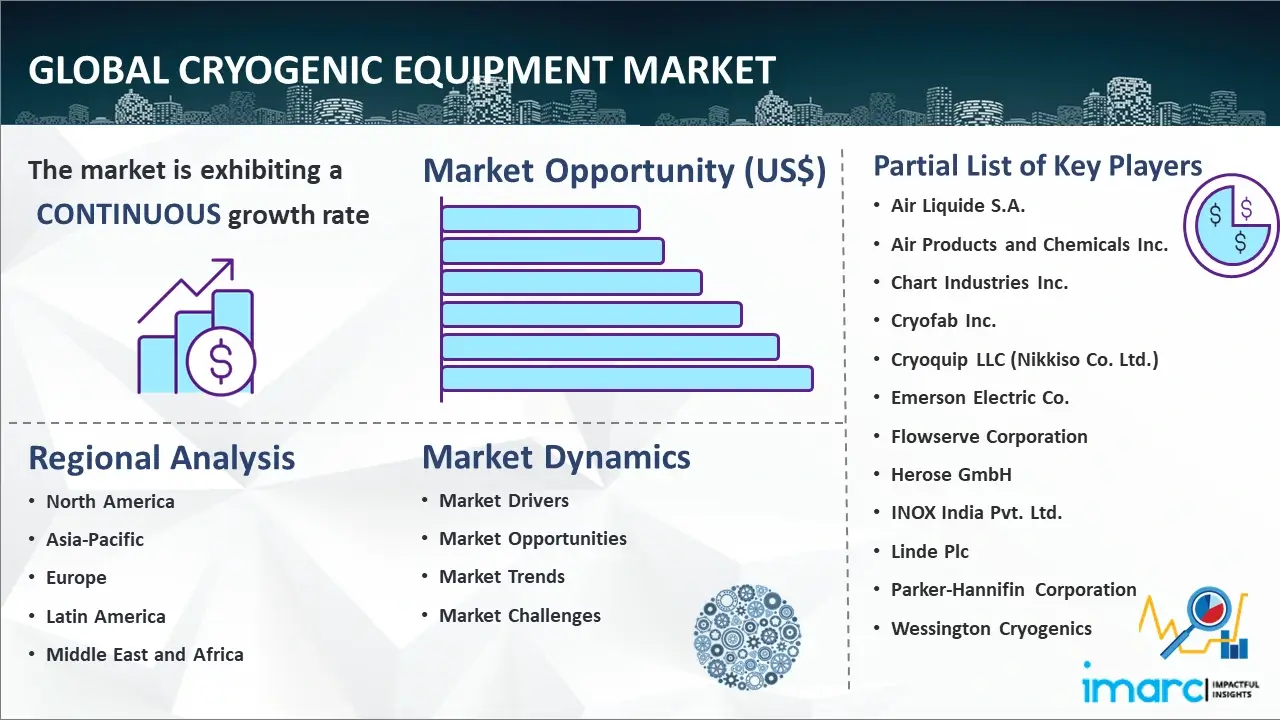Select Air Liquide S.A. in key players
Image resolution: width=1280 pixels, height=720 pixels.
pyautogui.click(x=958, y=206)
